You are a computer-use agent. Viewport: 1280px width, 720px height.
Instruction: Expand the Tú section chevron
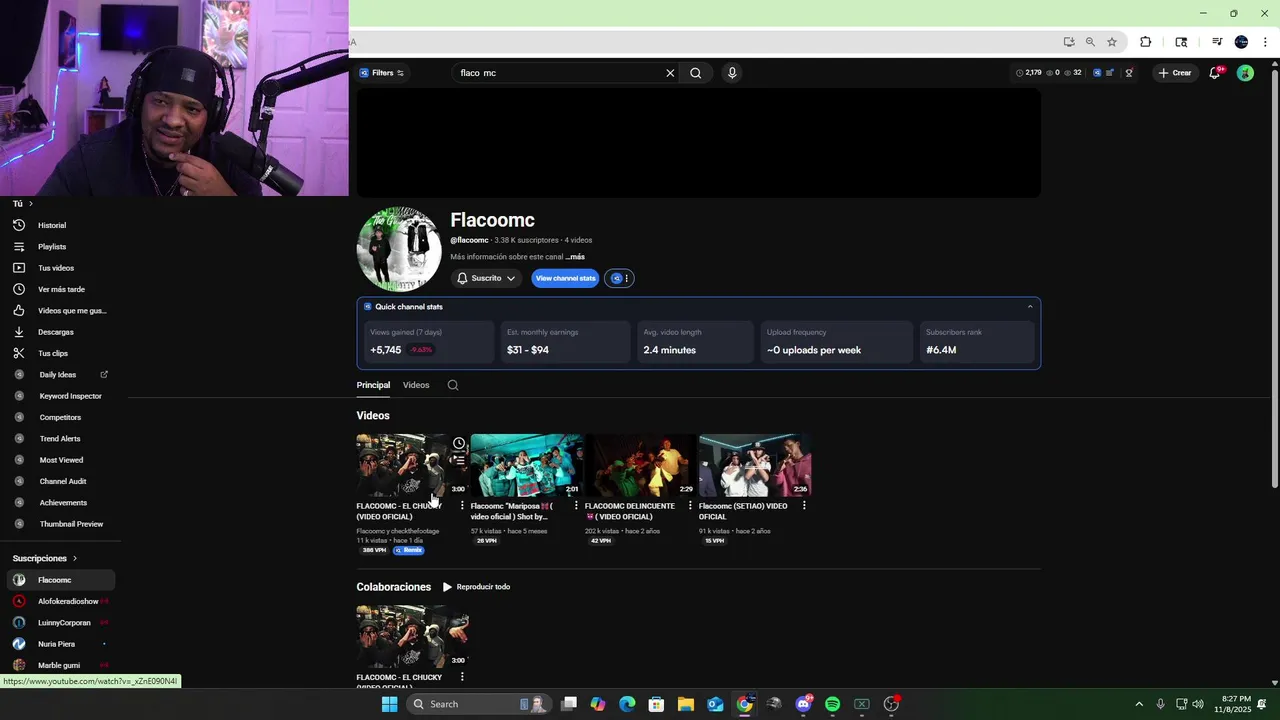coord(31,204)
